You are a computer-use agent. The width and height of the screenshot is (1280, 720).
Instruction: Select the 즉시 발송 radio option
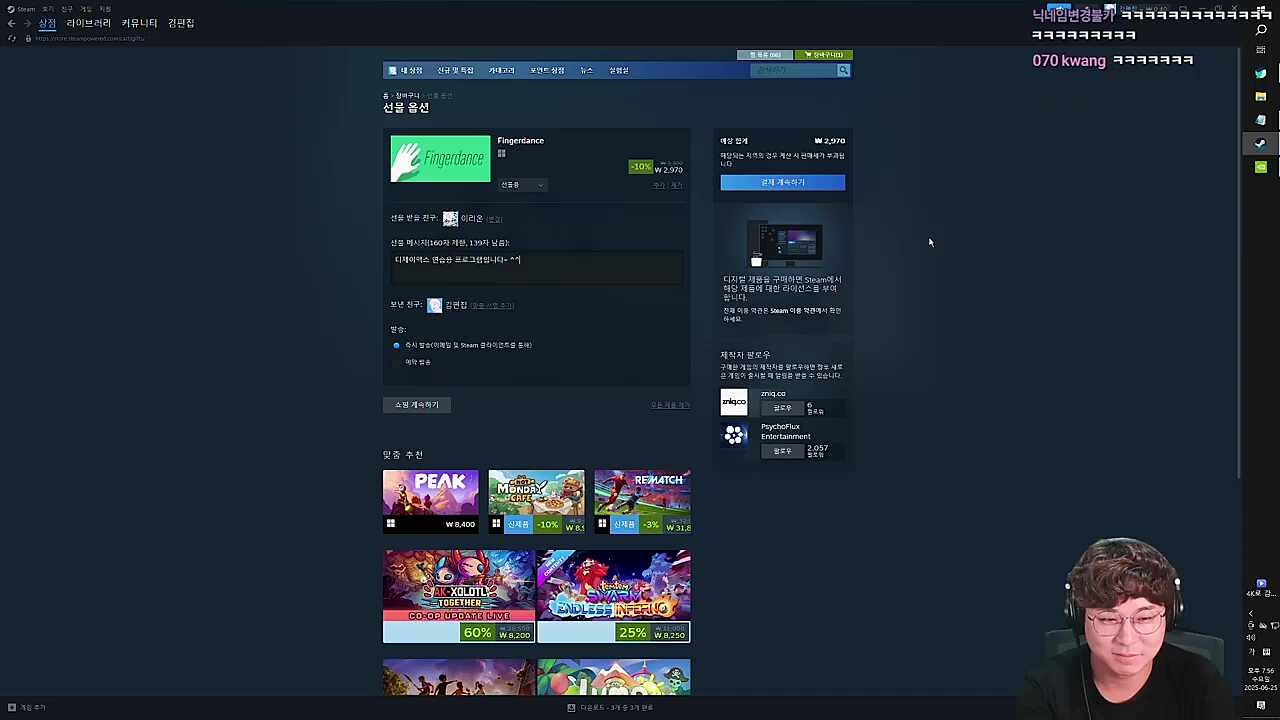(x=396, y=345)
